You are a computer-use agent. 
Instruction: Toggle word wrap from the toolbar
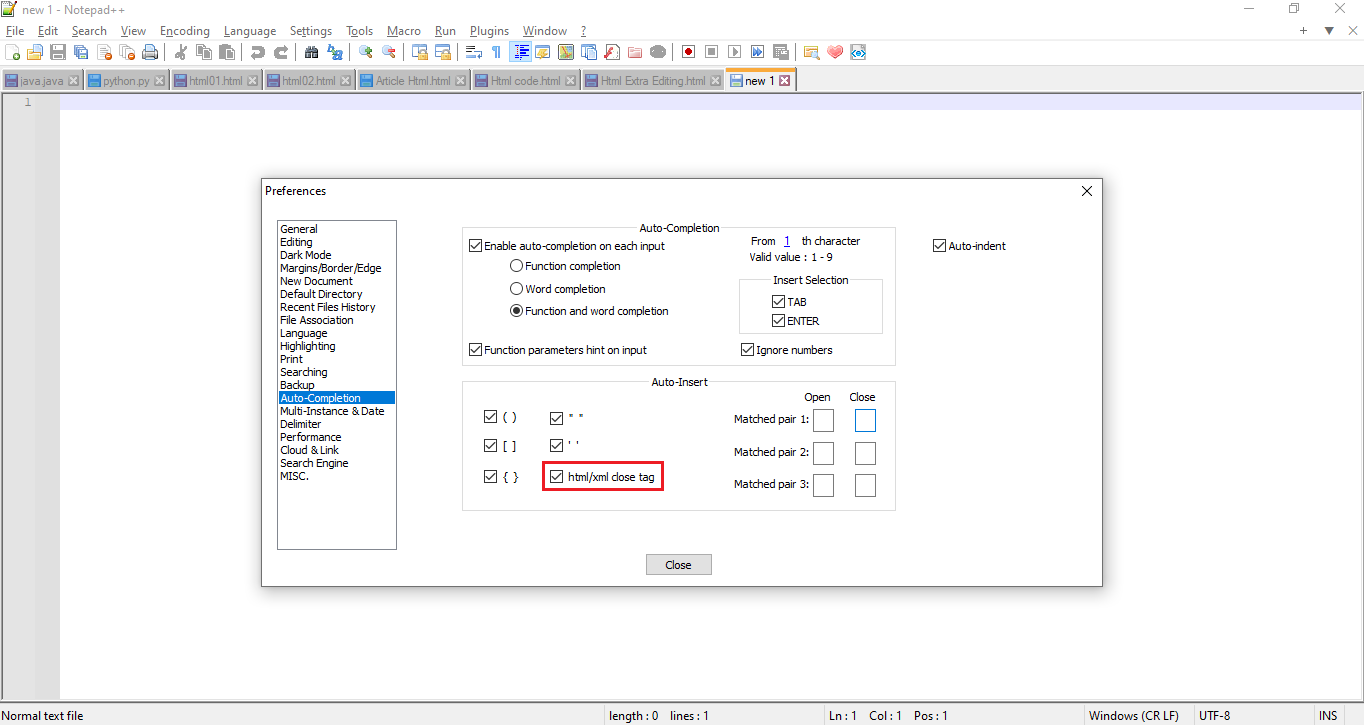474,52
